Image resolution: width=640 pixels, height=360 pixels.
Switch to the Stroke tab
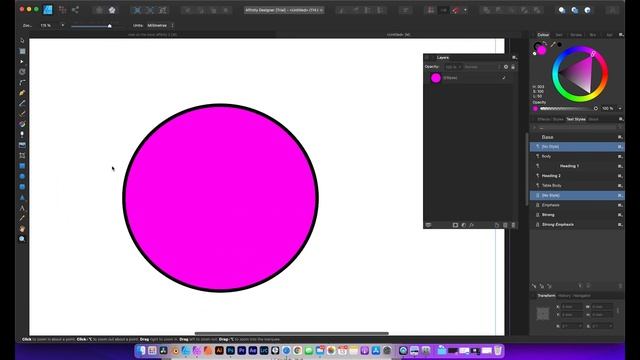[x=576, y=35]
